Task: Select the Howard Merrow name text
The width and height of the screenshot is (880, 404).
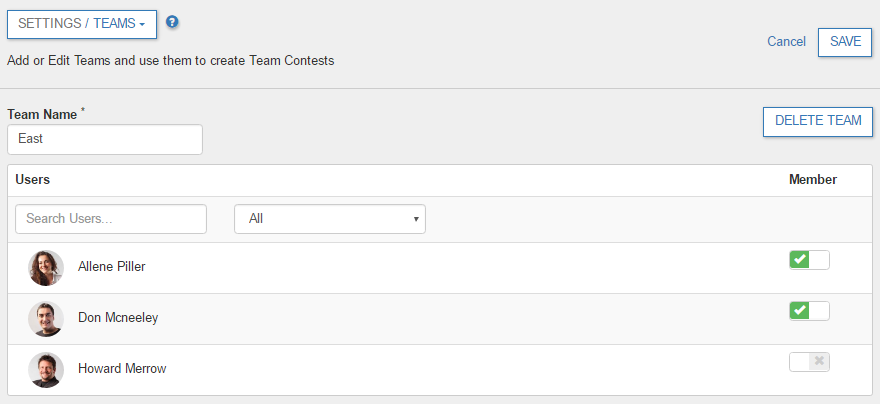Action: 122,369
